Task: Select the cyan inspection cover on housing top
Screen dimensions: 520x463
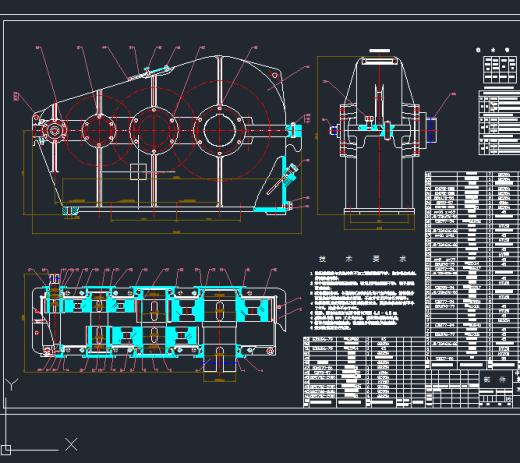Action: tap(157, 70)
